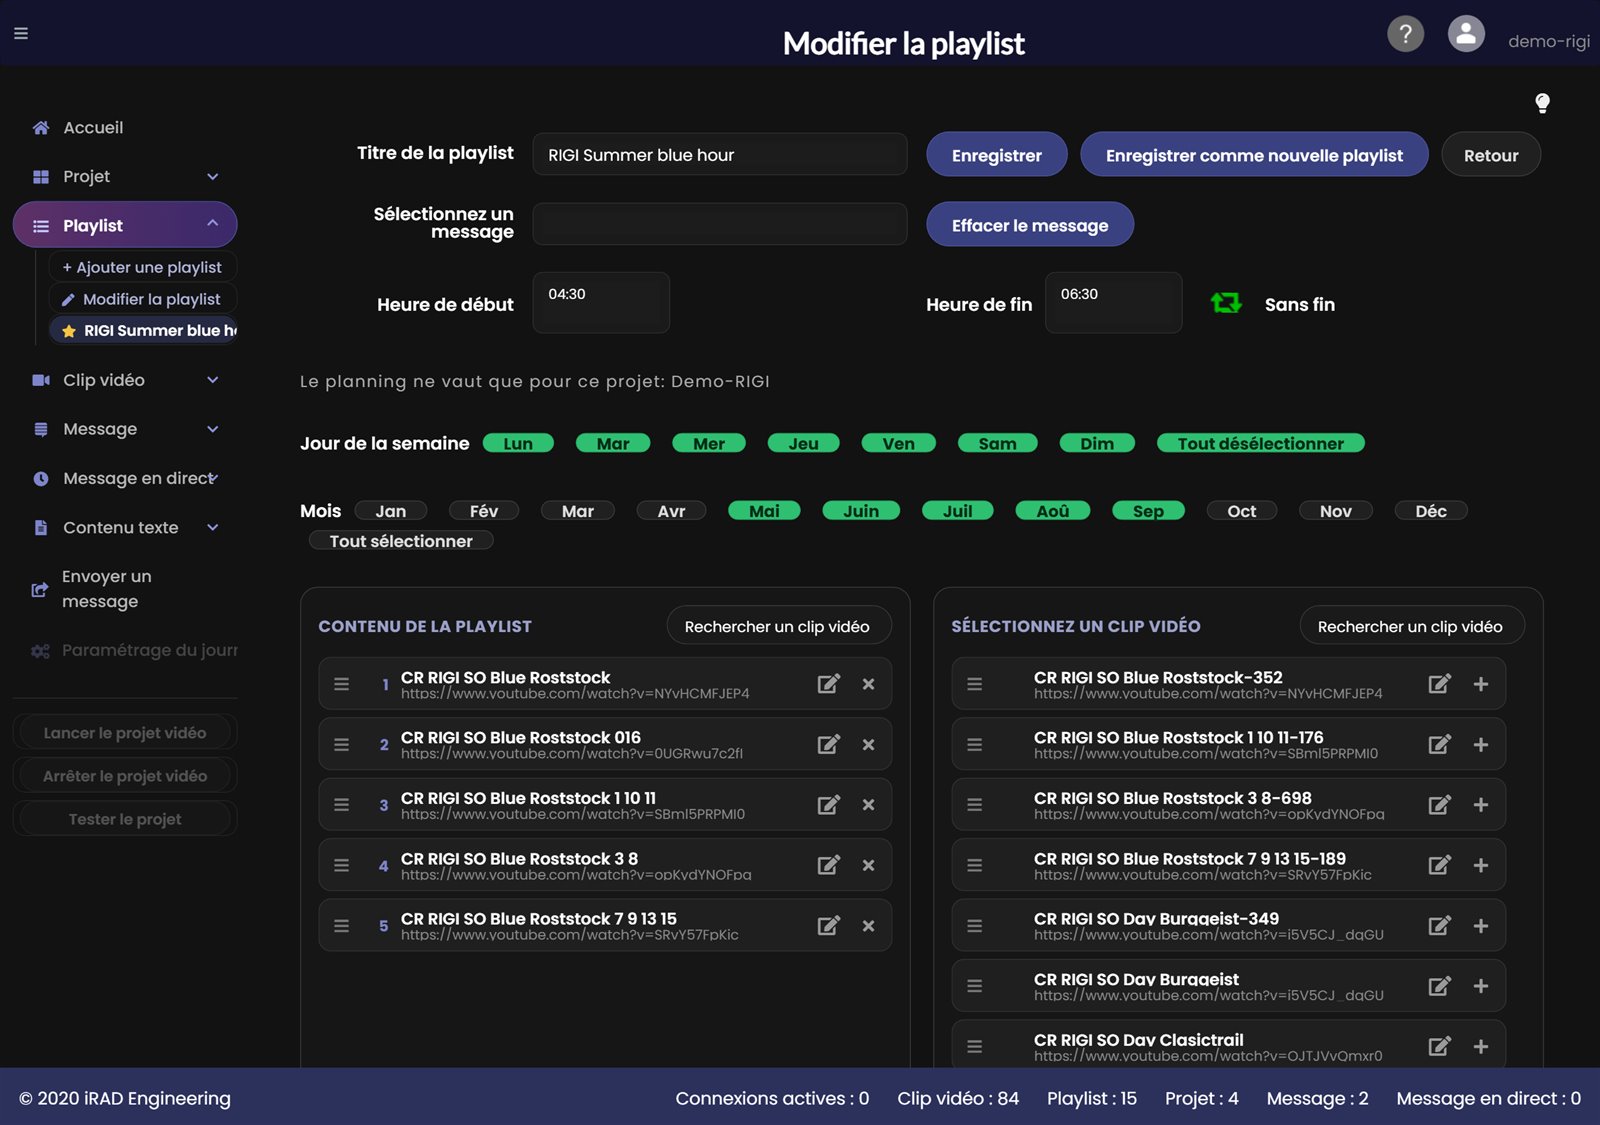Add clip CR RIGI SO Blue Roststock 7 9 13 15-189

click(1481, 865)
